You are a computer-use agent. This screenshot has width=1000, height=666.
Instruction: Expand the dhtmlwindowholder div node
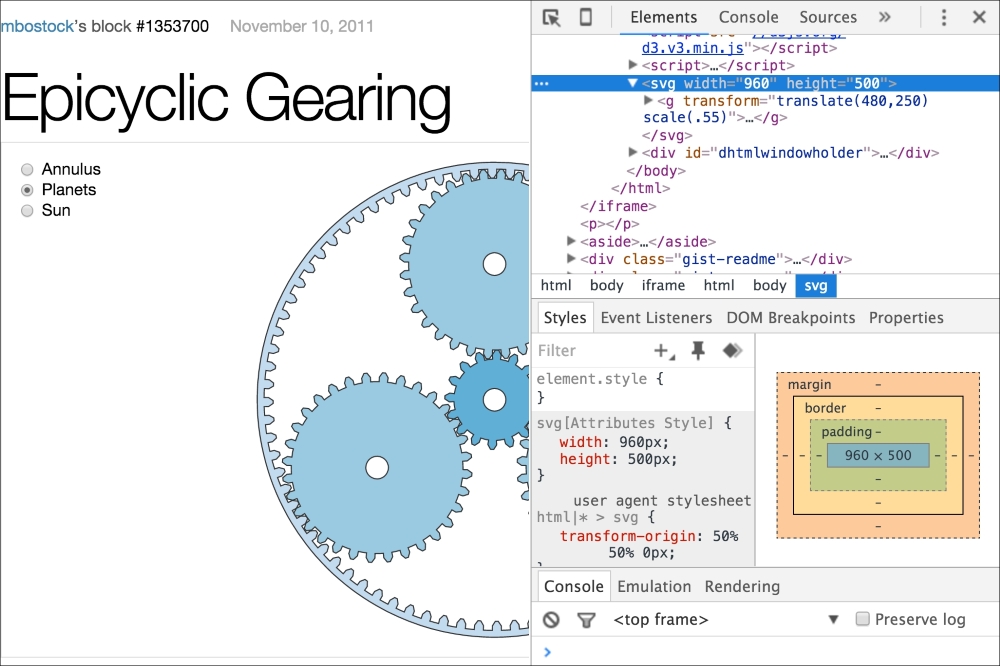click(x=632, y=153)
